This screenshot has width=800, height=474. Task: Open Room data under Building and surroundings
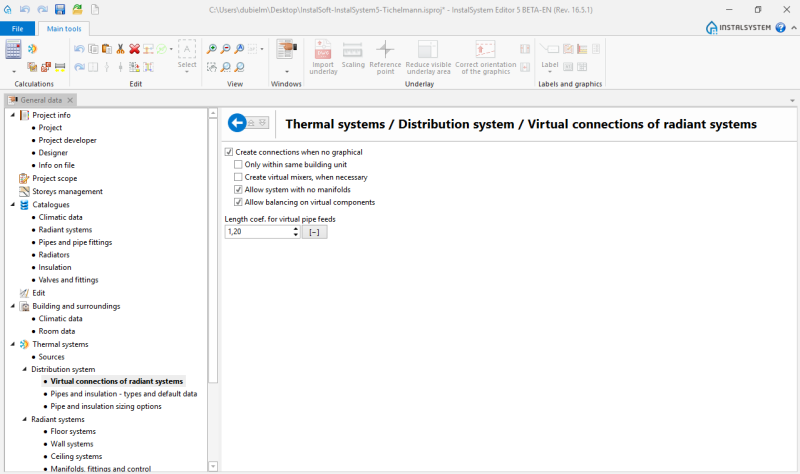tap(57, 331)
